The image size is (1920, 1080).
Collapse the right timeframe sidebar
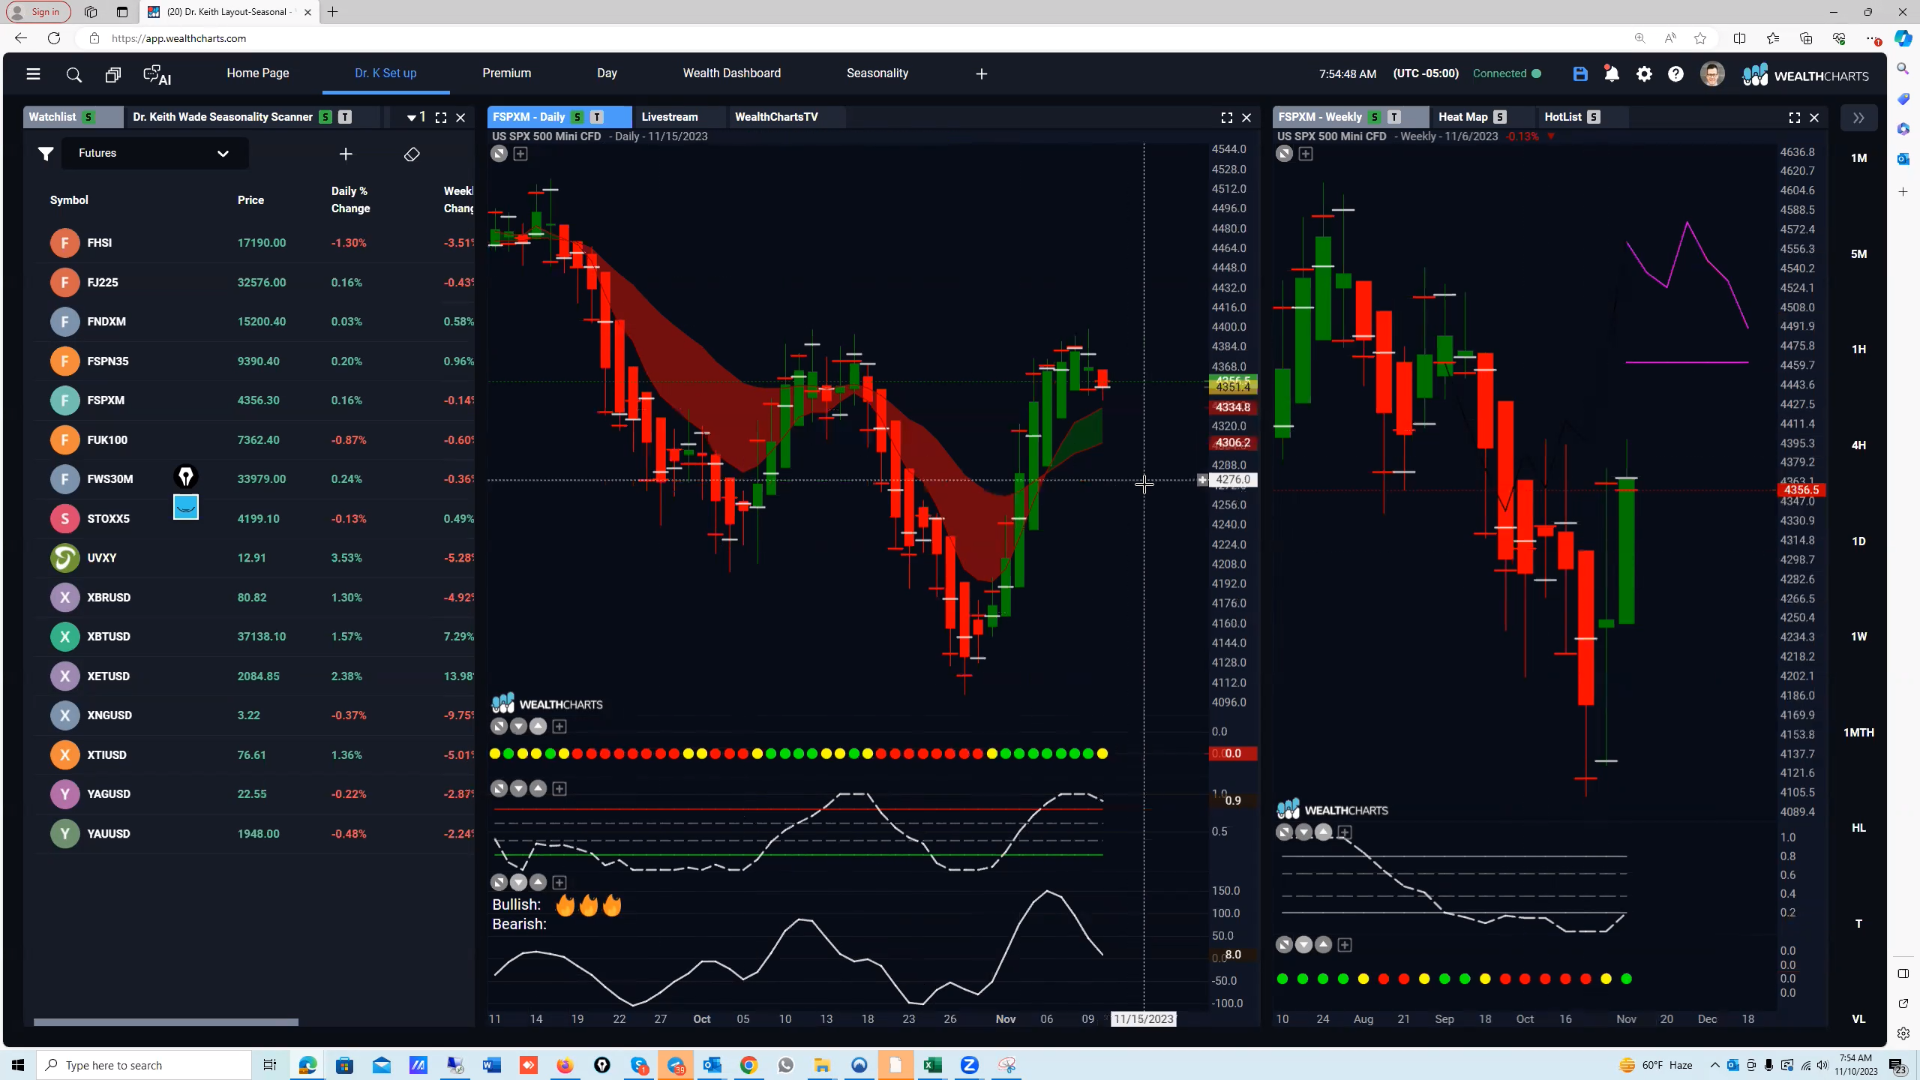click(x=1858, y=117)
